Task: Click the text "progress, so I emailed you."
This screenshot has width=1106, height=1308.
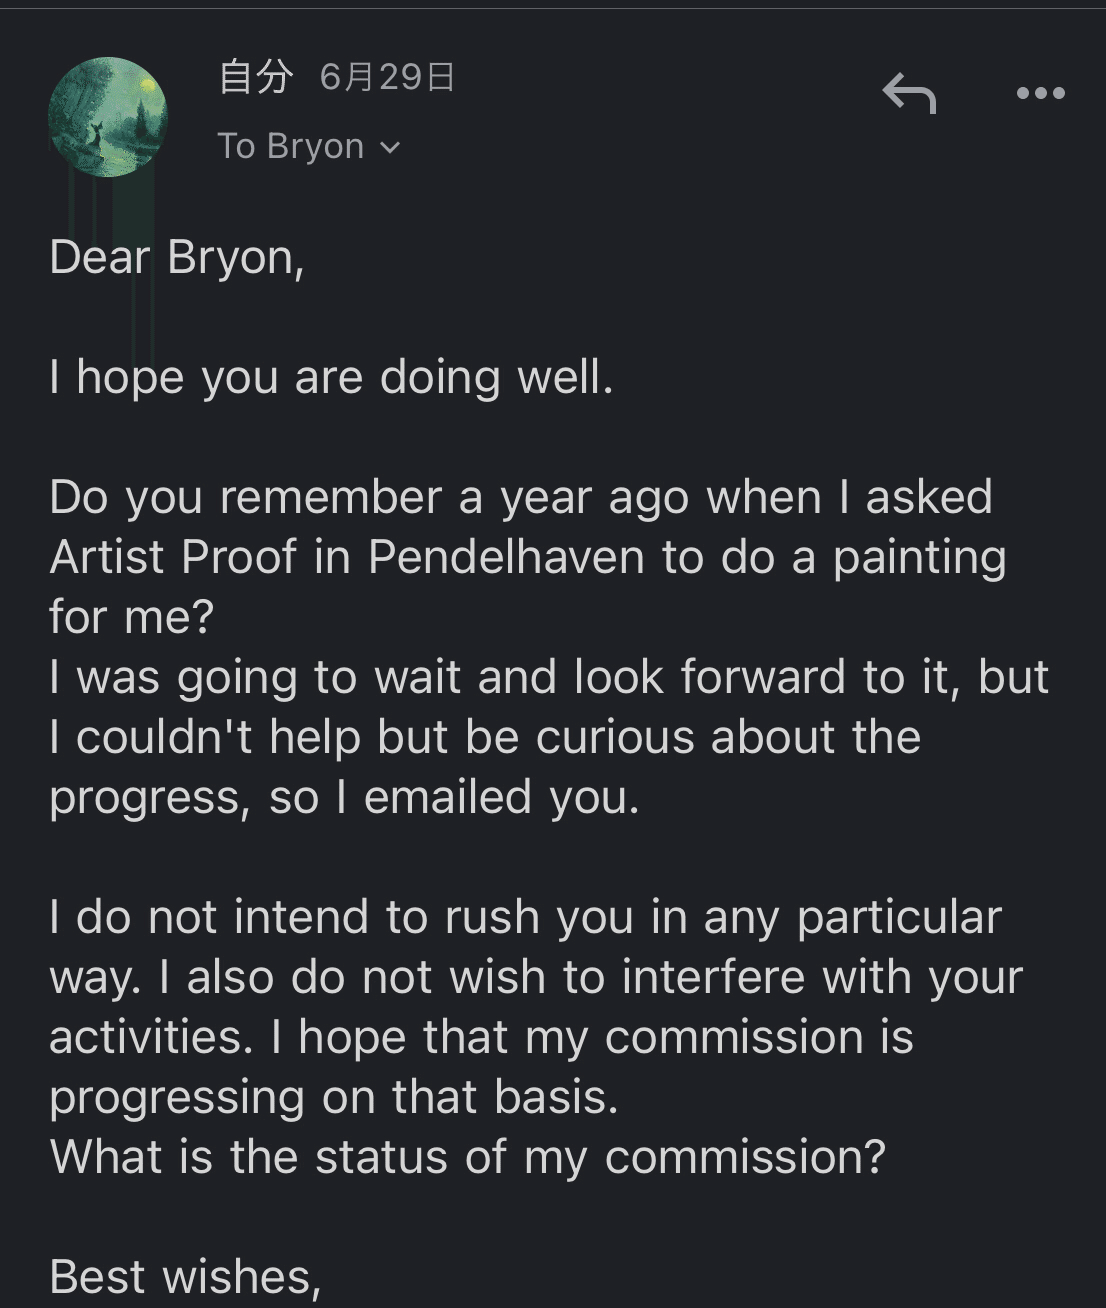Action: click(344, 797)
